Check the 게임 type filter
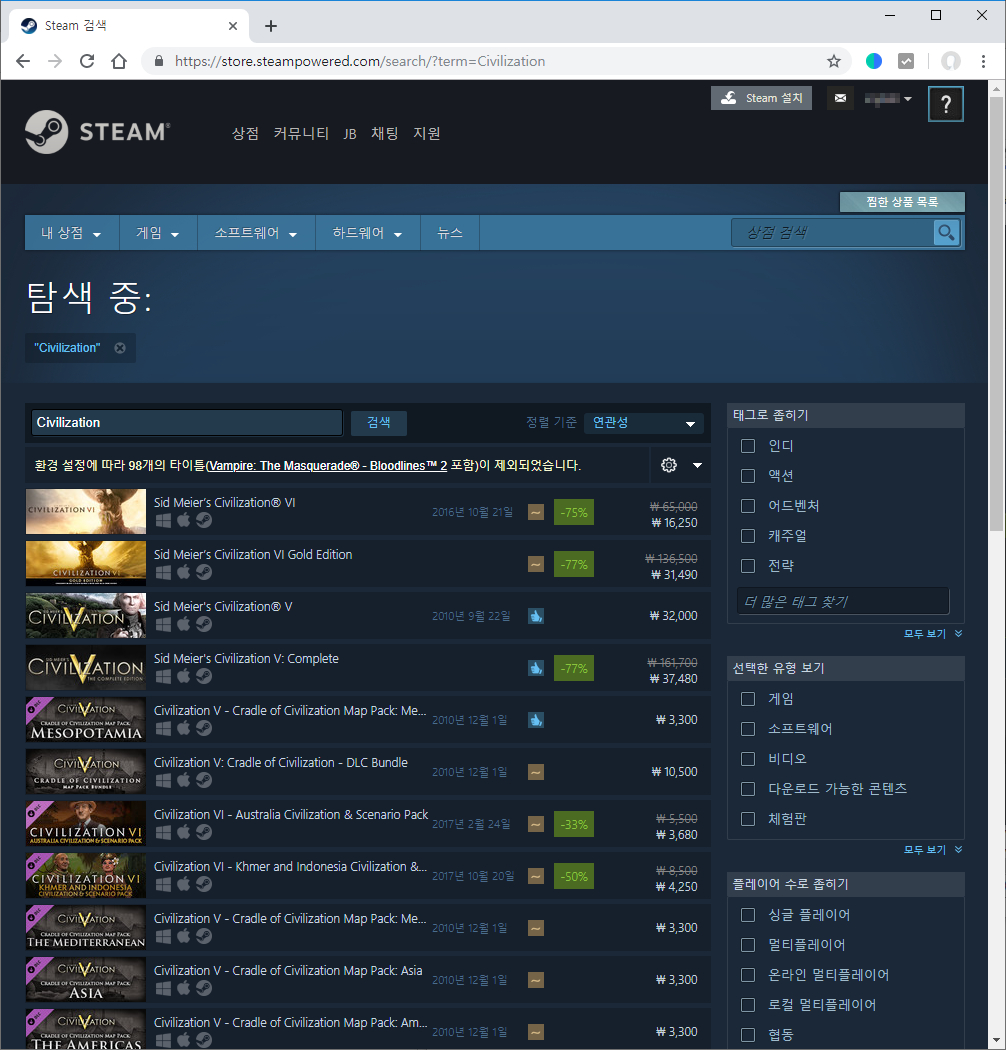Screen dimensions: 1006x1050 [x=748, y=699]
